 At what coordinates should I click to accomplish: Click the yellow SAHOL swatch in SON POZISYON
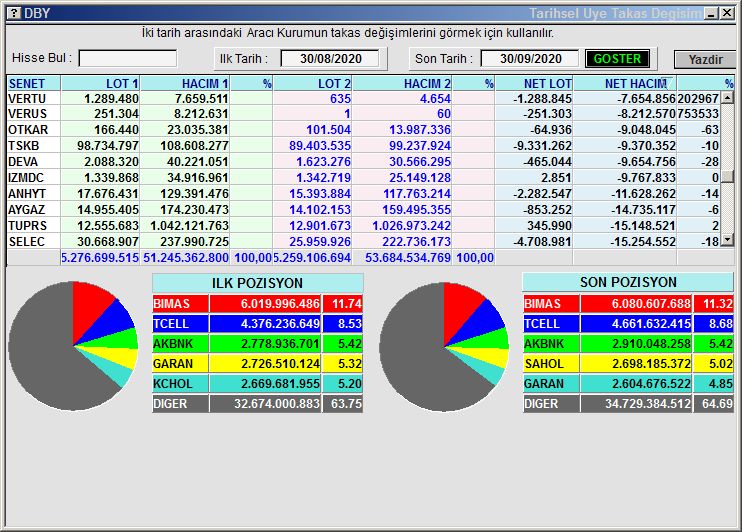(x=551, y=364)
